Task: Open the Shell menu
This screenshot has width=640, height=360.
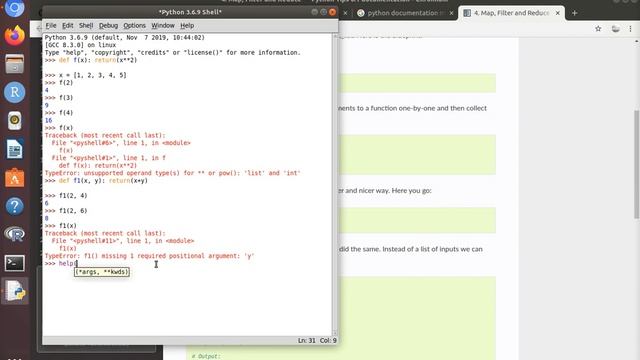Action: coord(86,25)
